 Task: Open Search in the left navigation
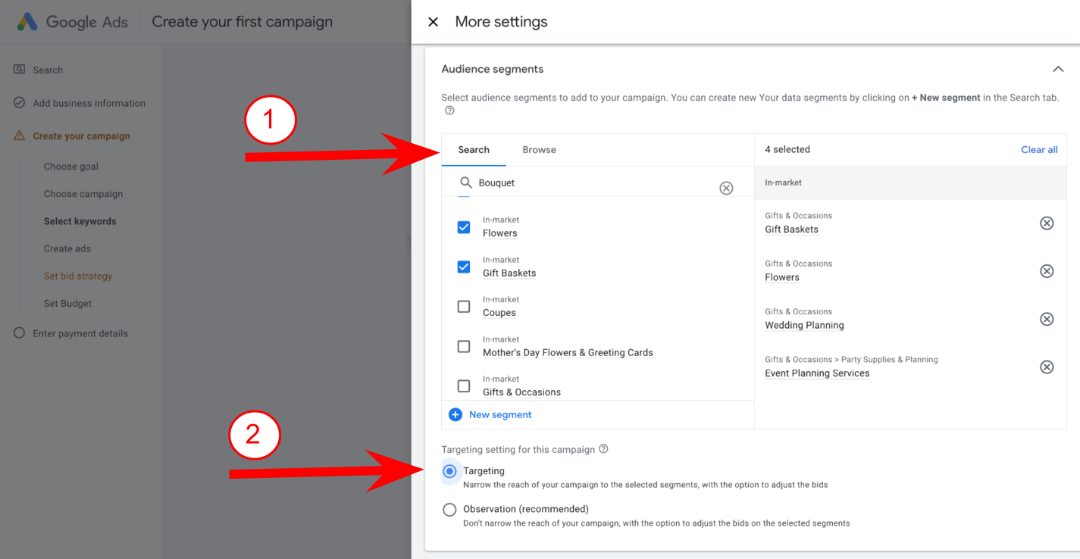[x=48, y=70]
